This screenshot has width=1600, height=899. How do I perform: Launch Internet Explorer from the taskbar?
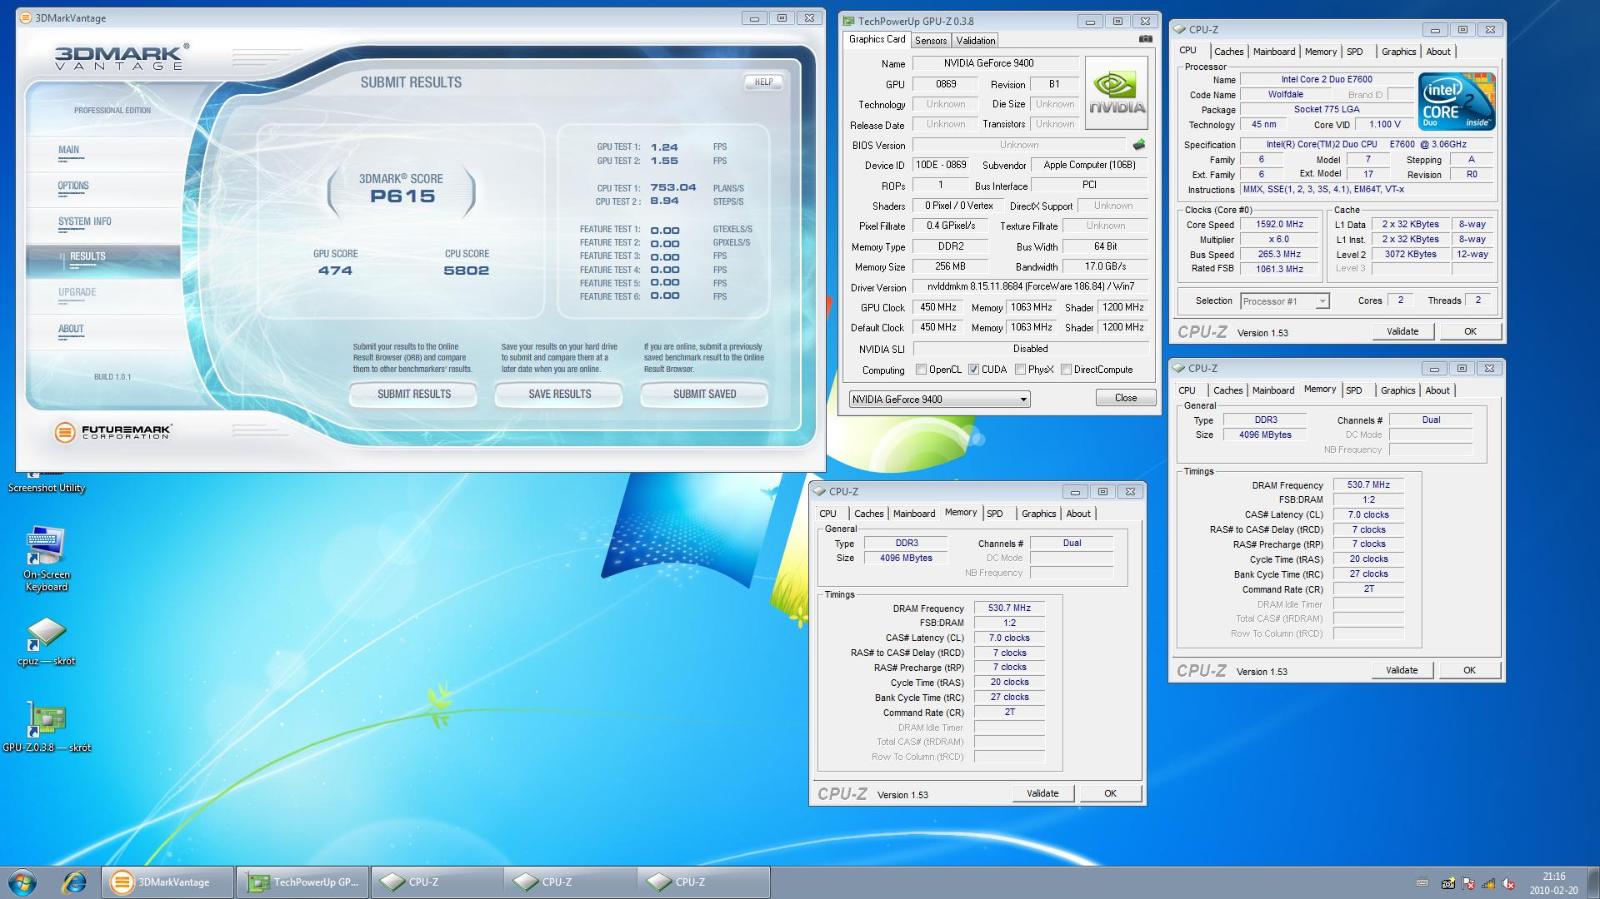click(x=74, y=882)
